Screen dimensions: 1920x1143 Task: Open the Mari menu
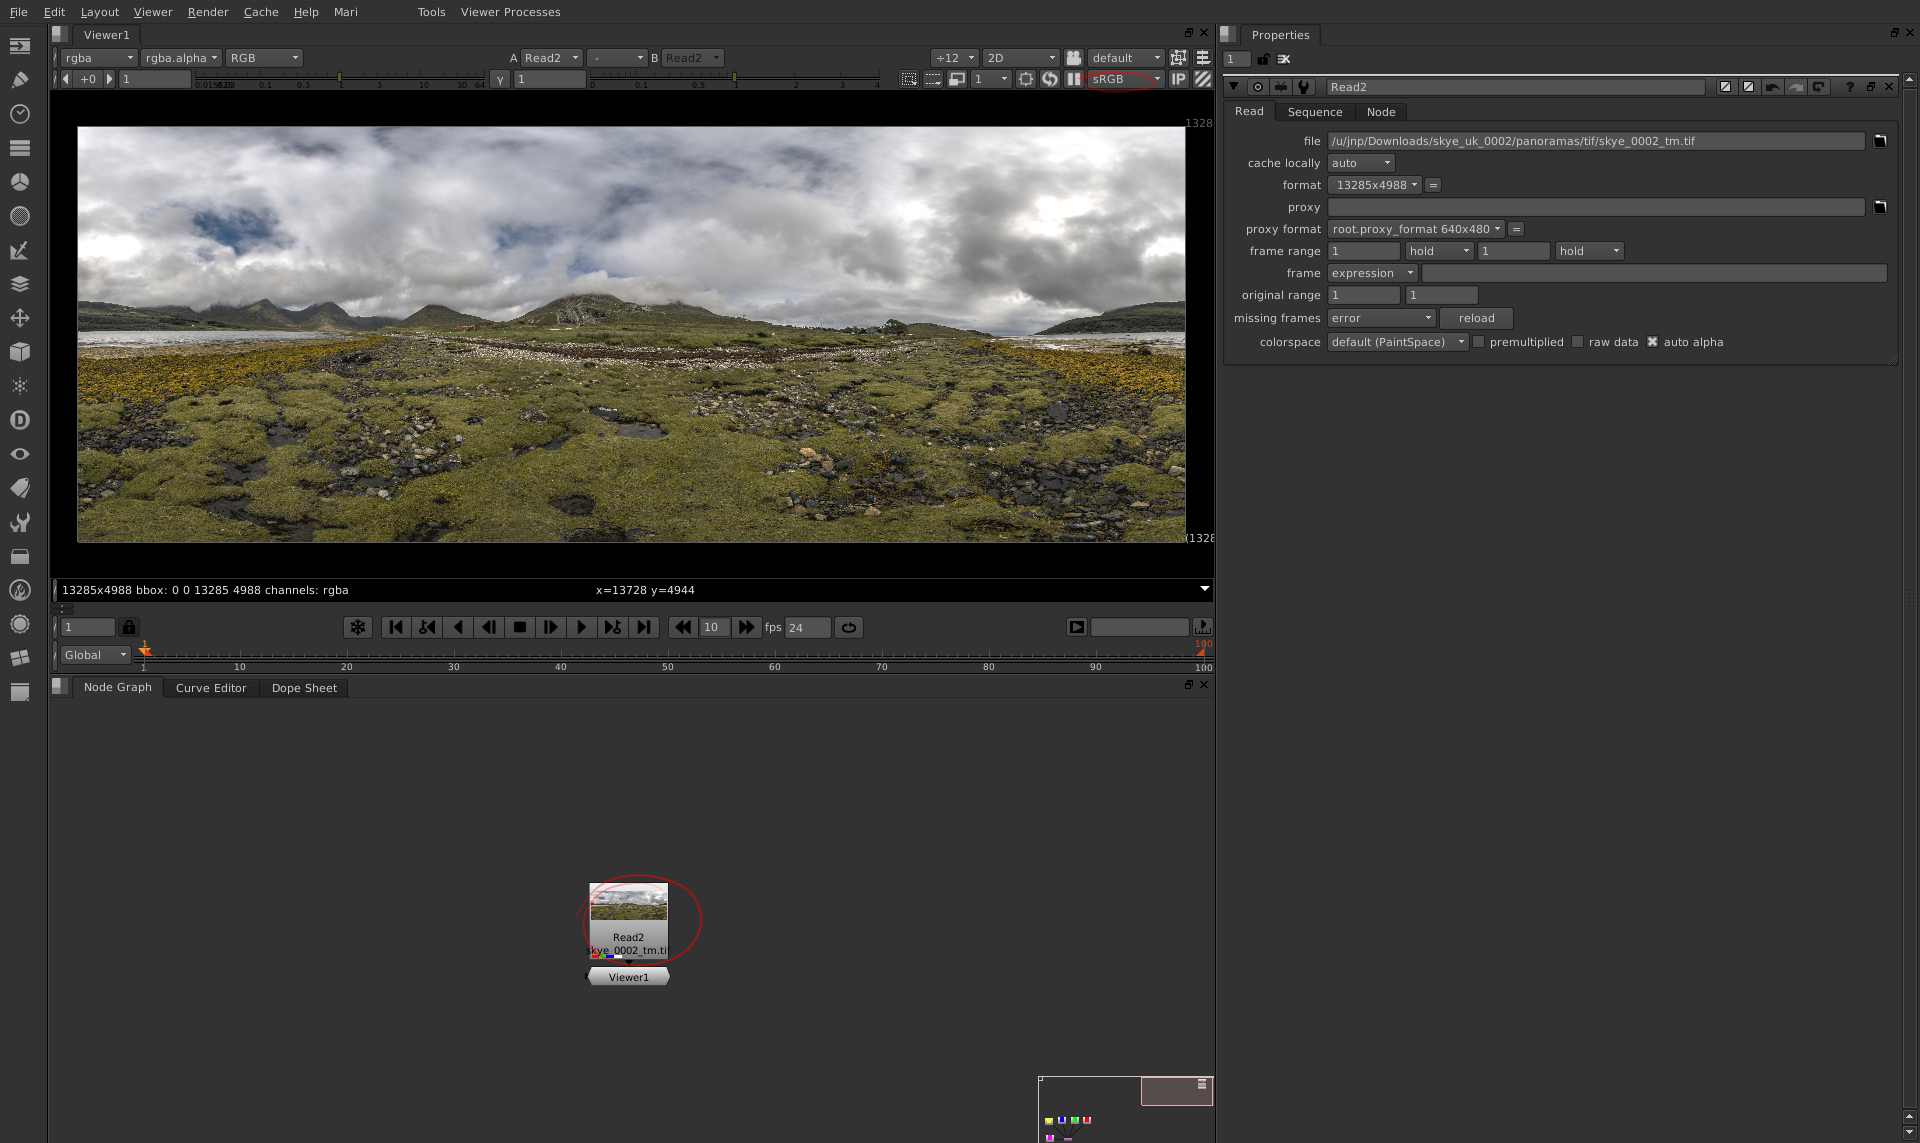click(x=346, y=12)
